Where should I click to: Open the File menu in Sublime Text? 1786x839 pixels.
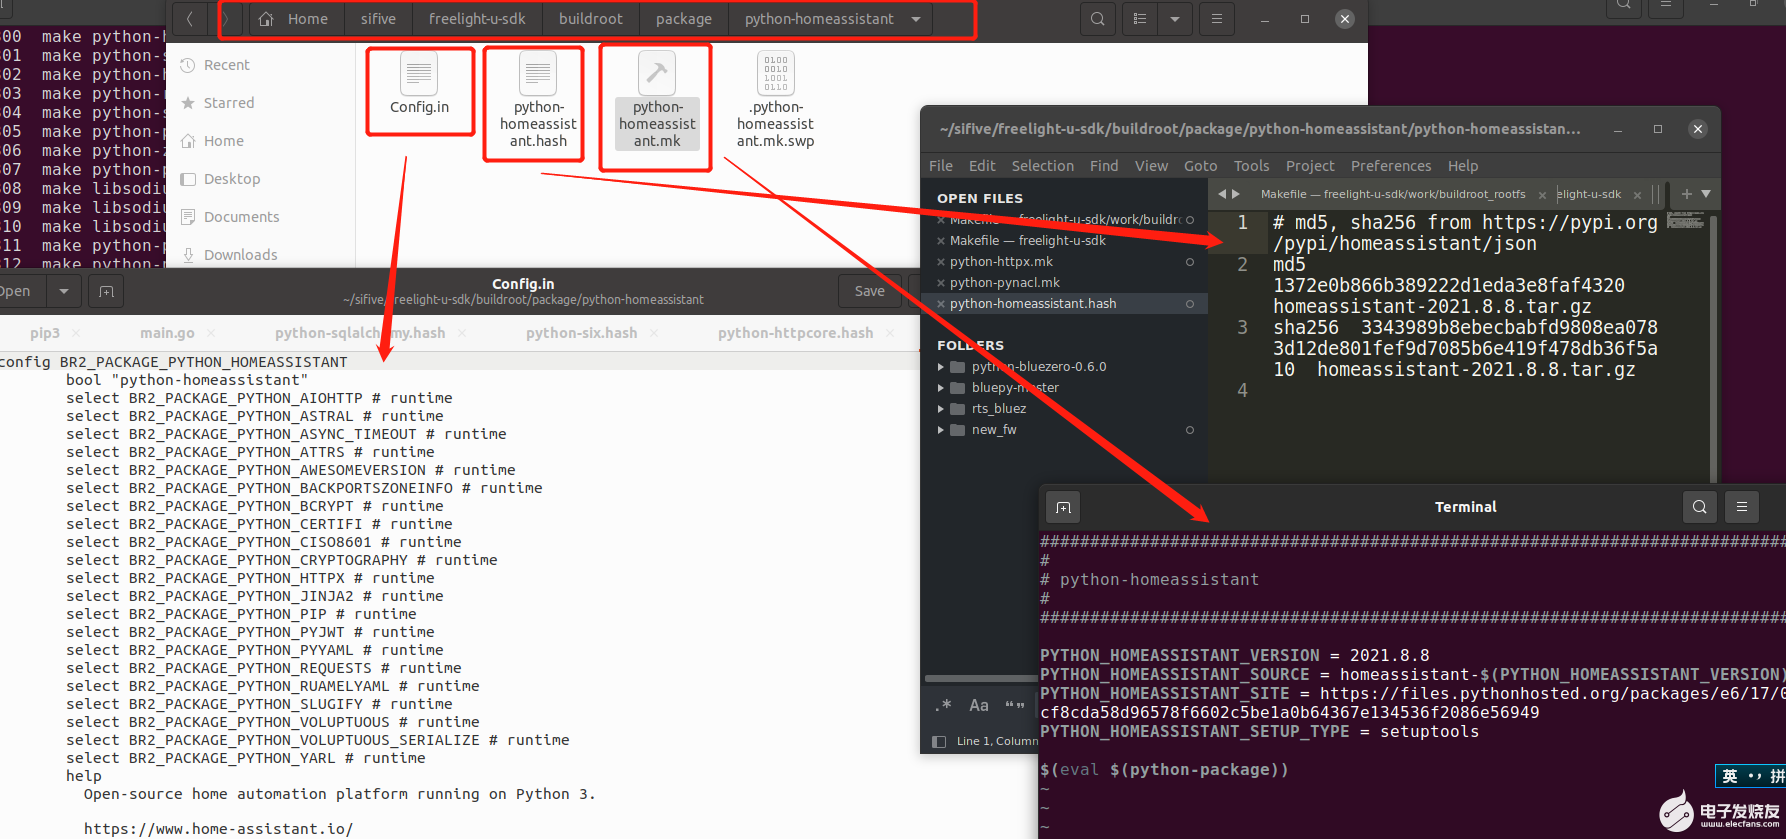point(940,166)
